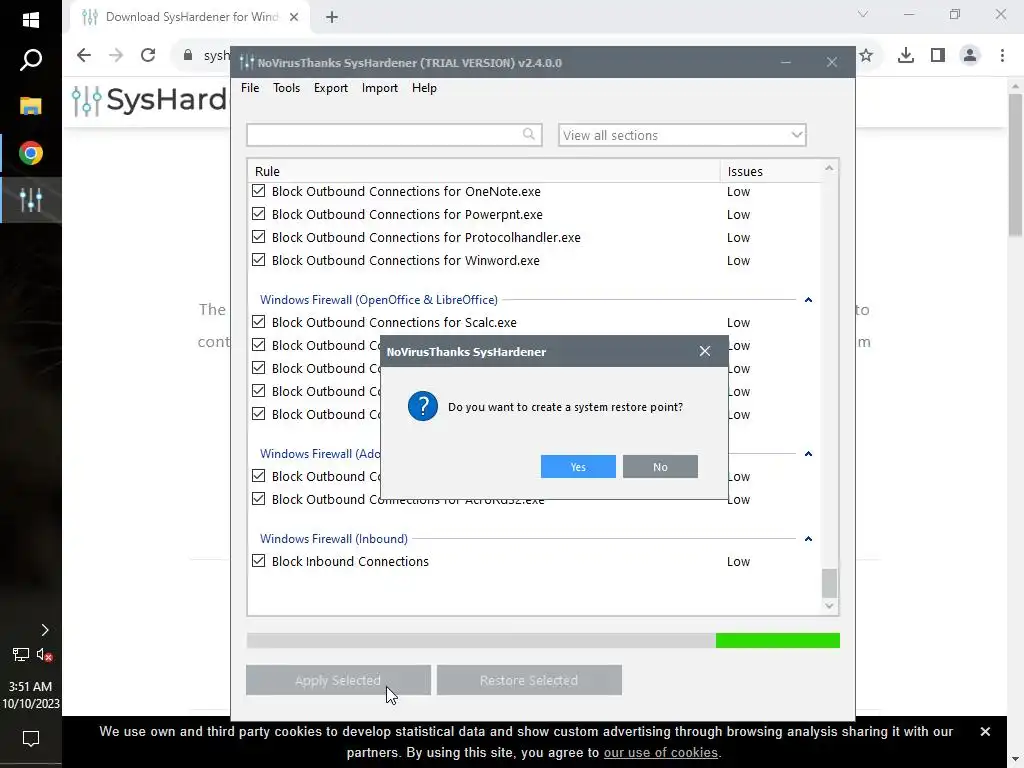The image size is (1024, 768).
Task: Click the lock icon in address bar
Action: (188, 55)
